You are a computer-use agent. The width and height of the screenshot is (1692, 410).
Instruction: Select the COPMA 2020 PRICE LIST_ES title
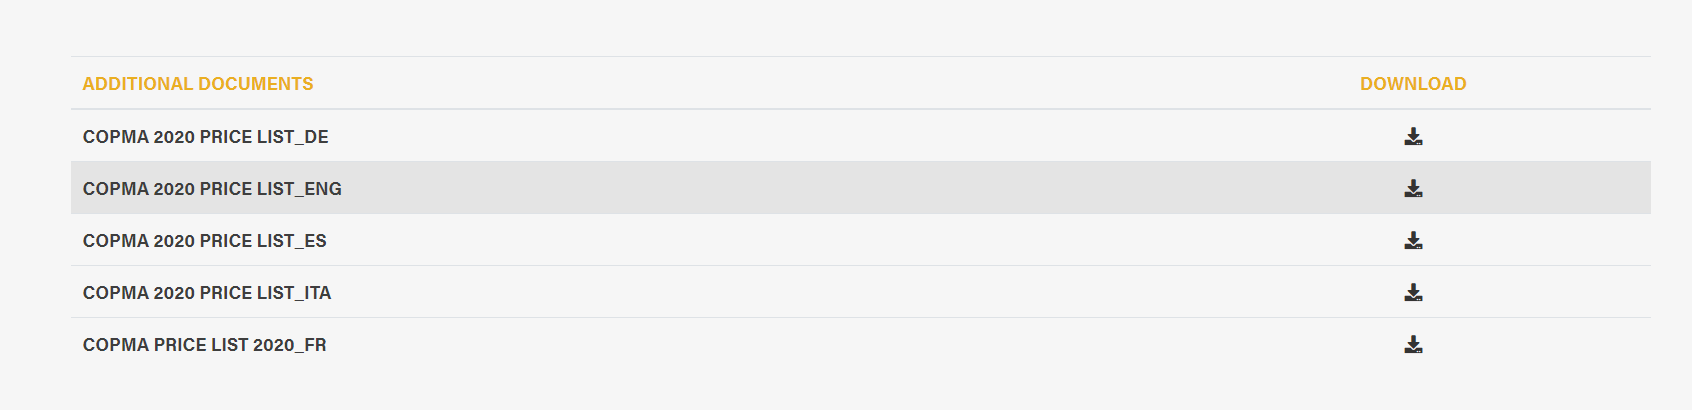click(x=205, y=241)
